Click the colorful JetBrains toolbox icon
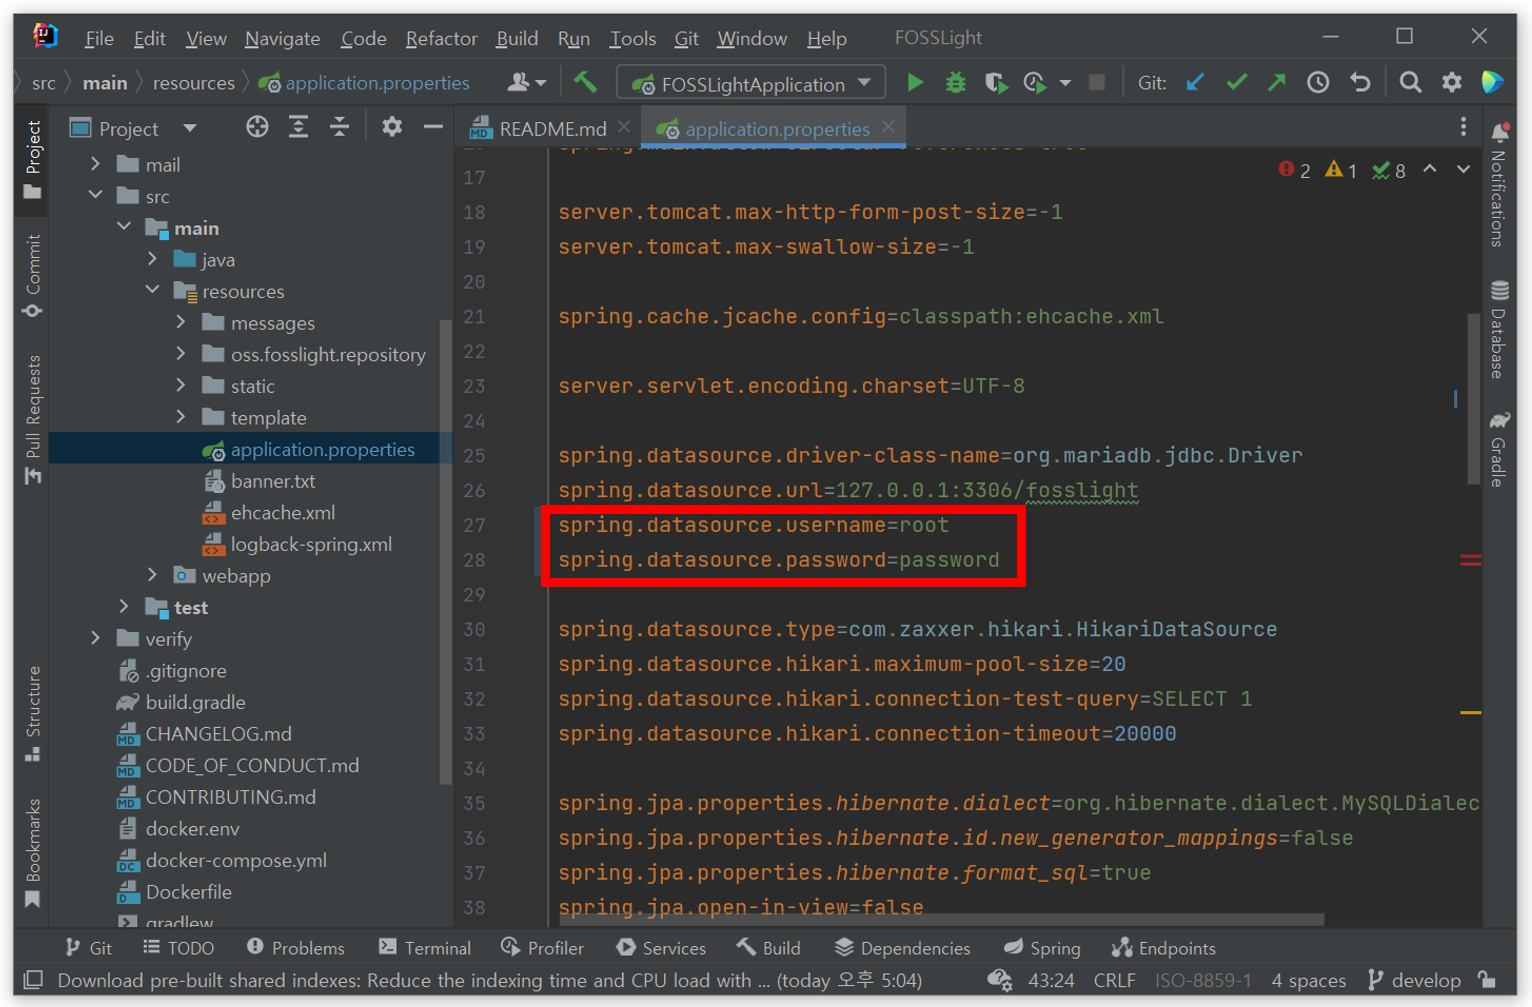 click(x=1493, y=83)
